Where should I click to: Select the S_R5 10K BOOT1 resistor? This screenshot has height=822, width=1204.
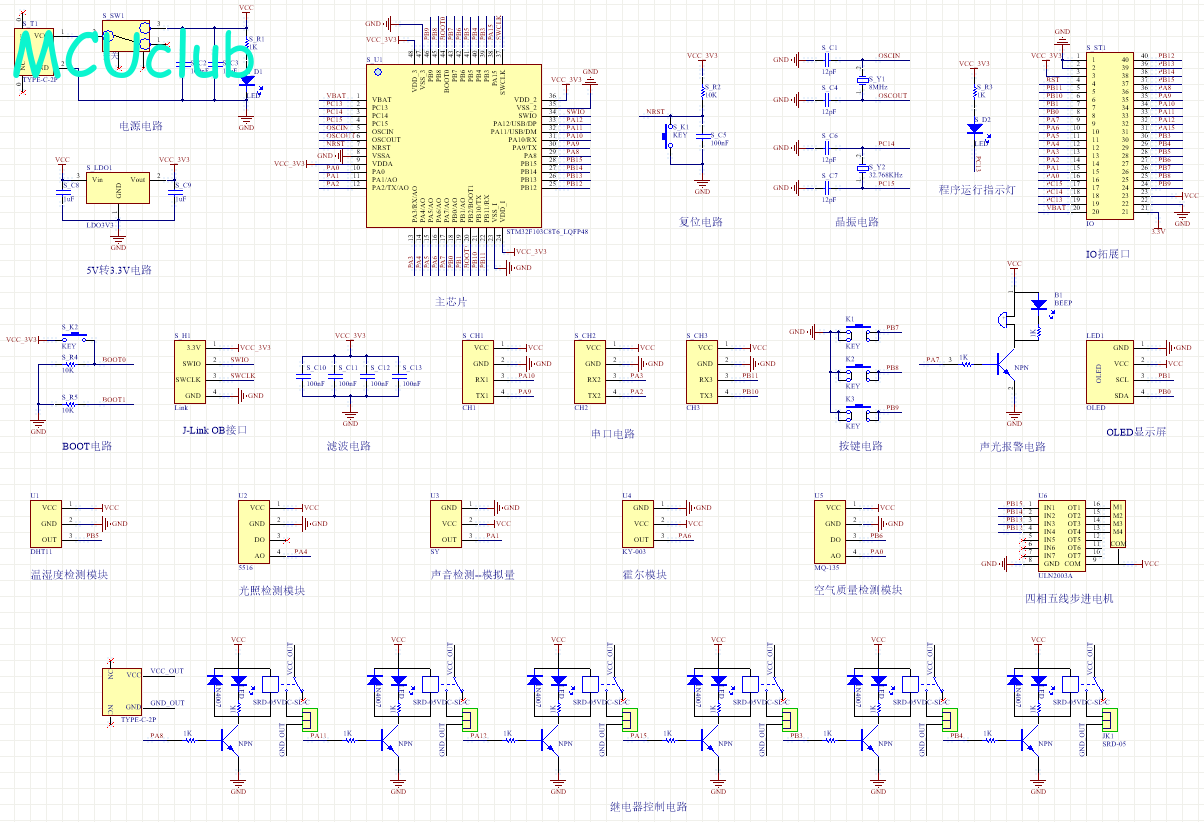click(x=68, y=404)
